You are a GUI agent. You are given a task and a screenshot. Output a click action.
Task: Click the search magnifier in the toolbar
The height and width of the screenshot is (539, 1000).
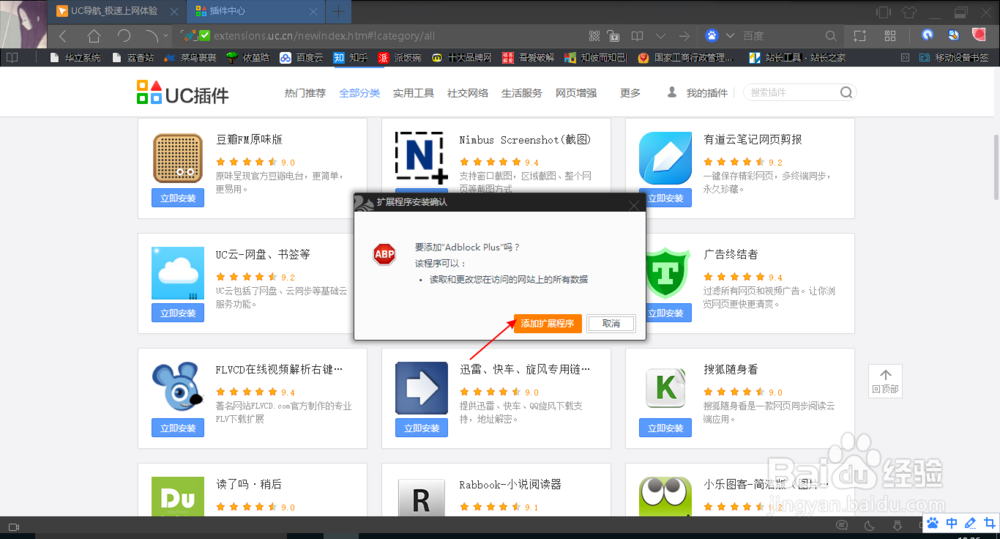click(x=830, y=36)
